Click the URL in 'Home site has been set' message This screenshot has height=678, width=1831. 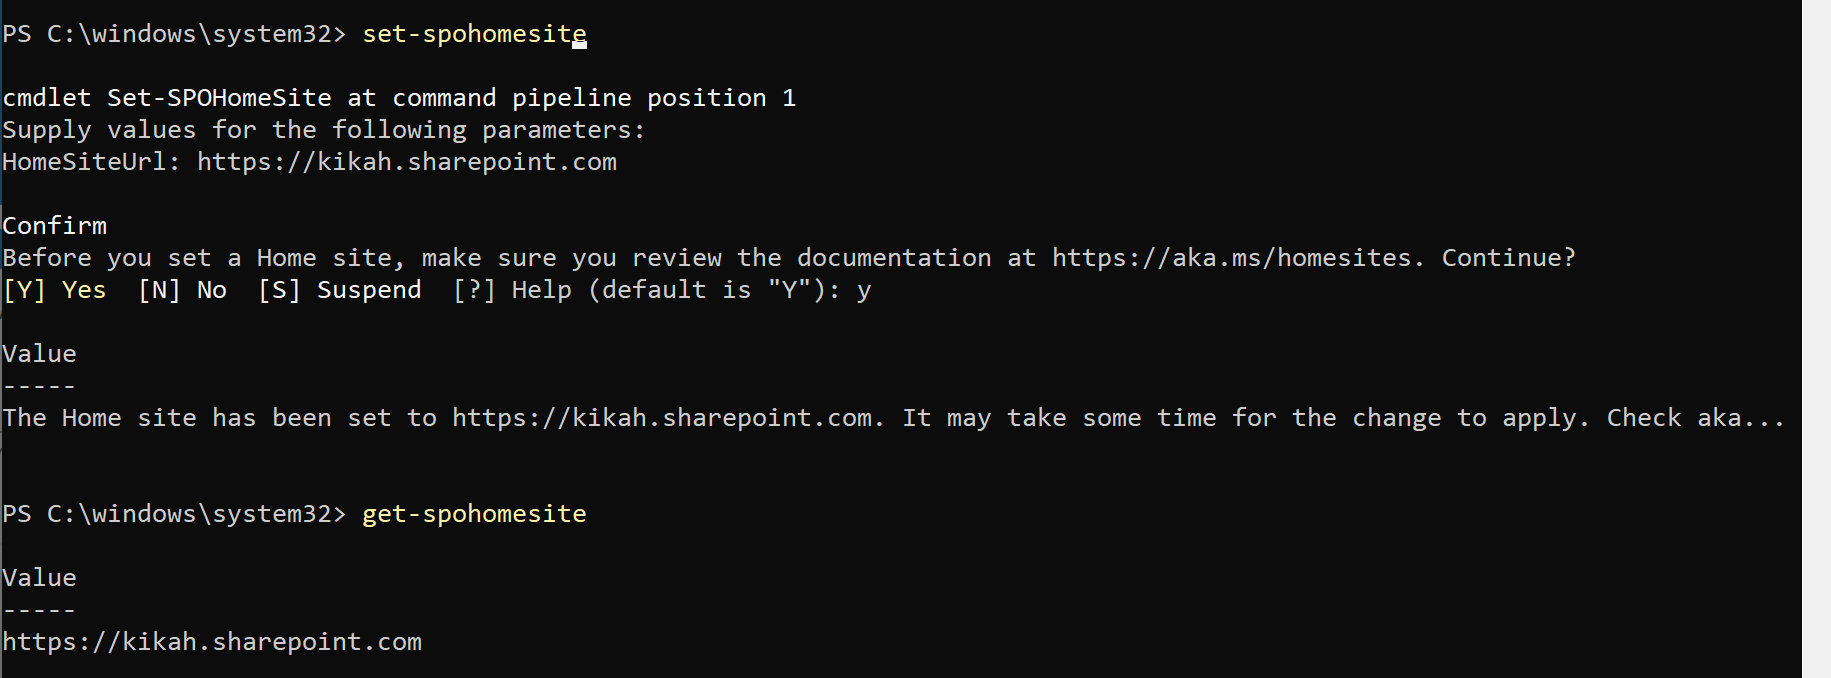click(662, 418)
